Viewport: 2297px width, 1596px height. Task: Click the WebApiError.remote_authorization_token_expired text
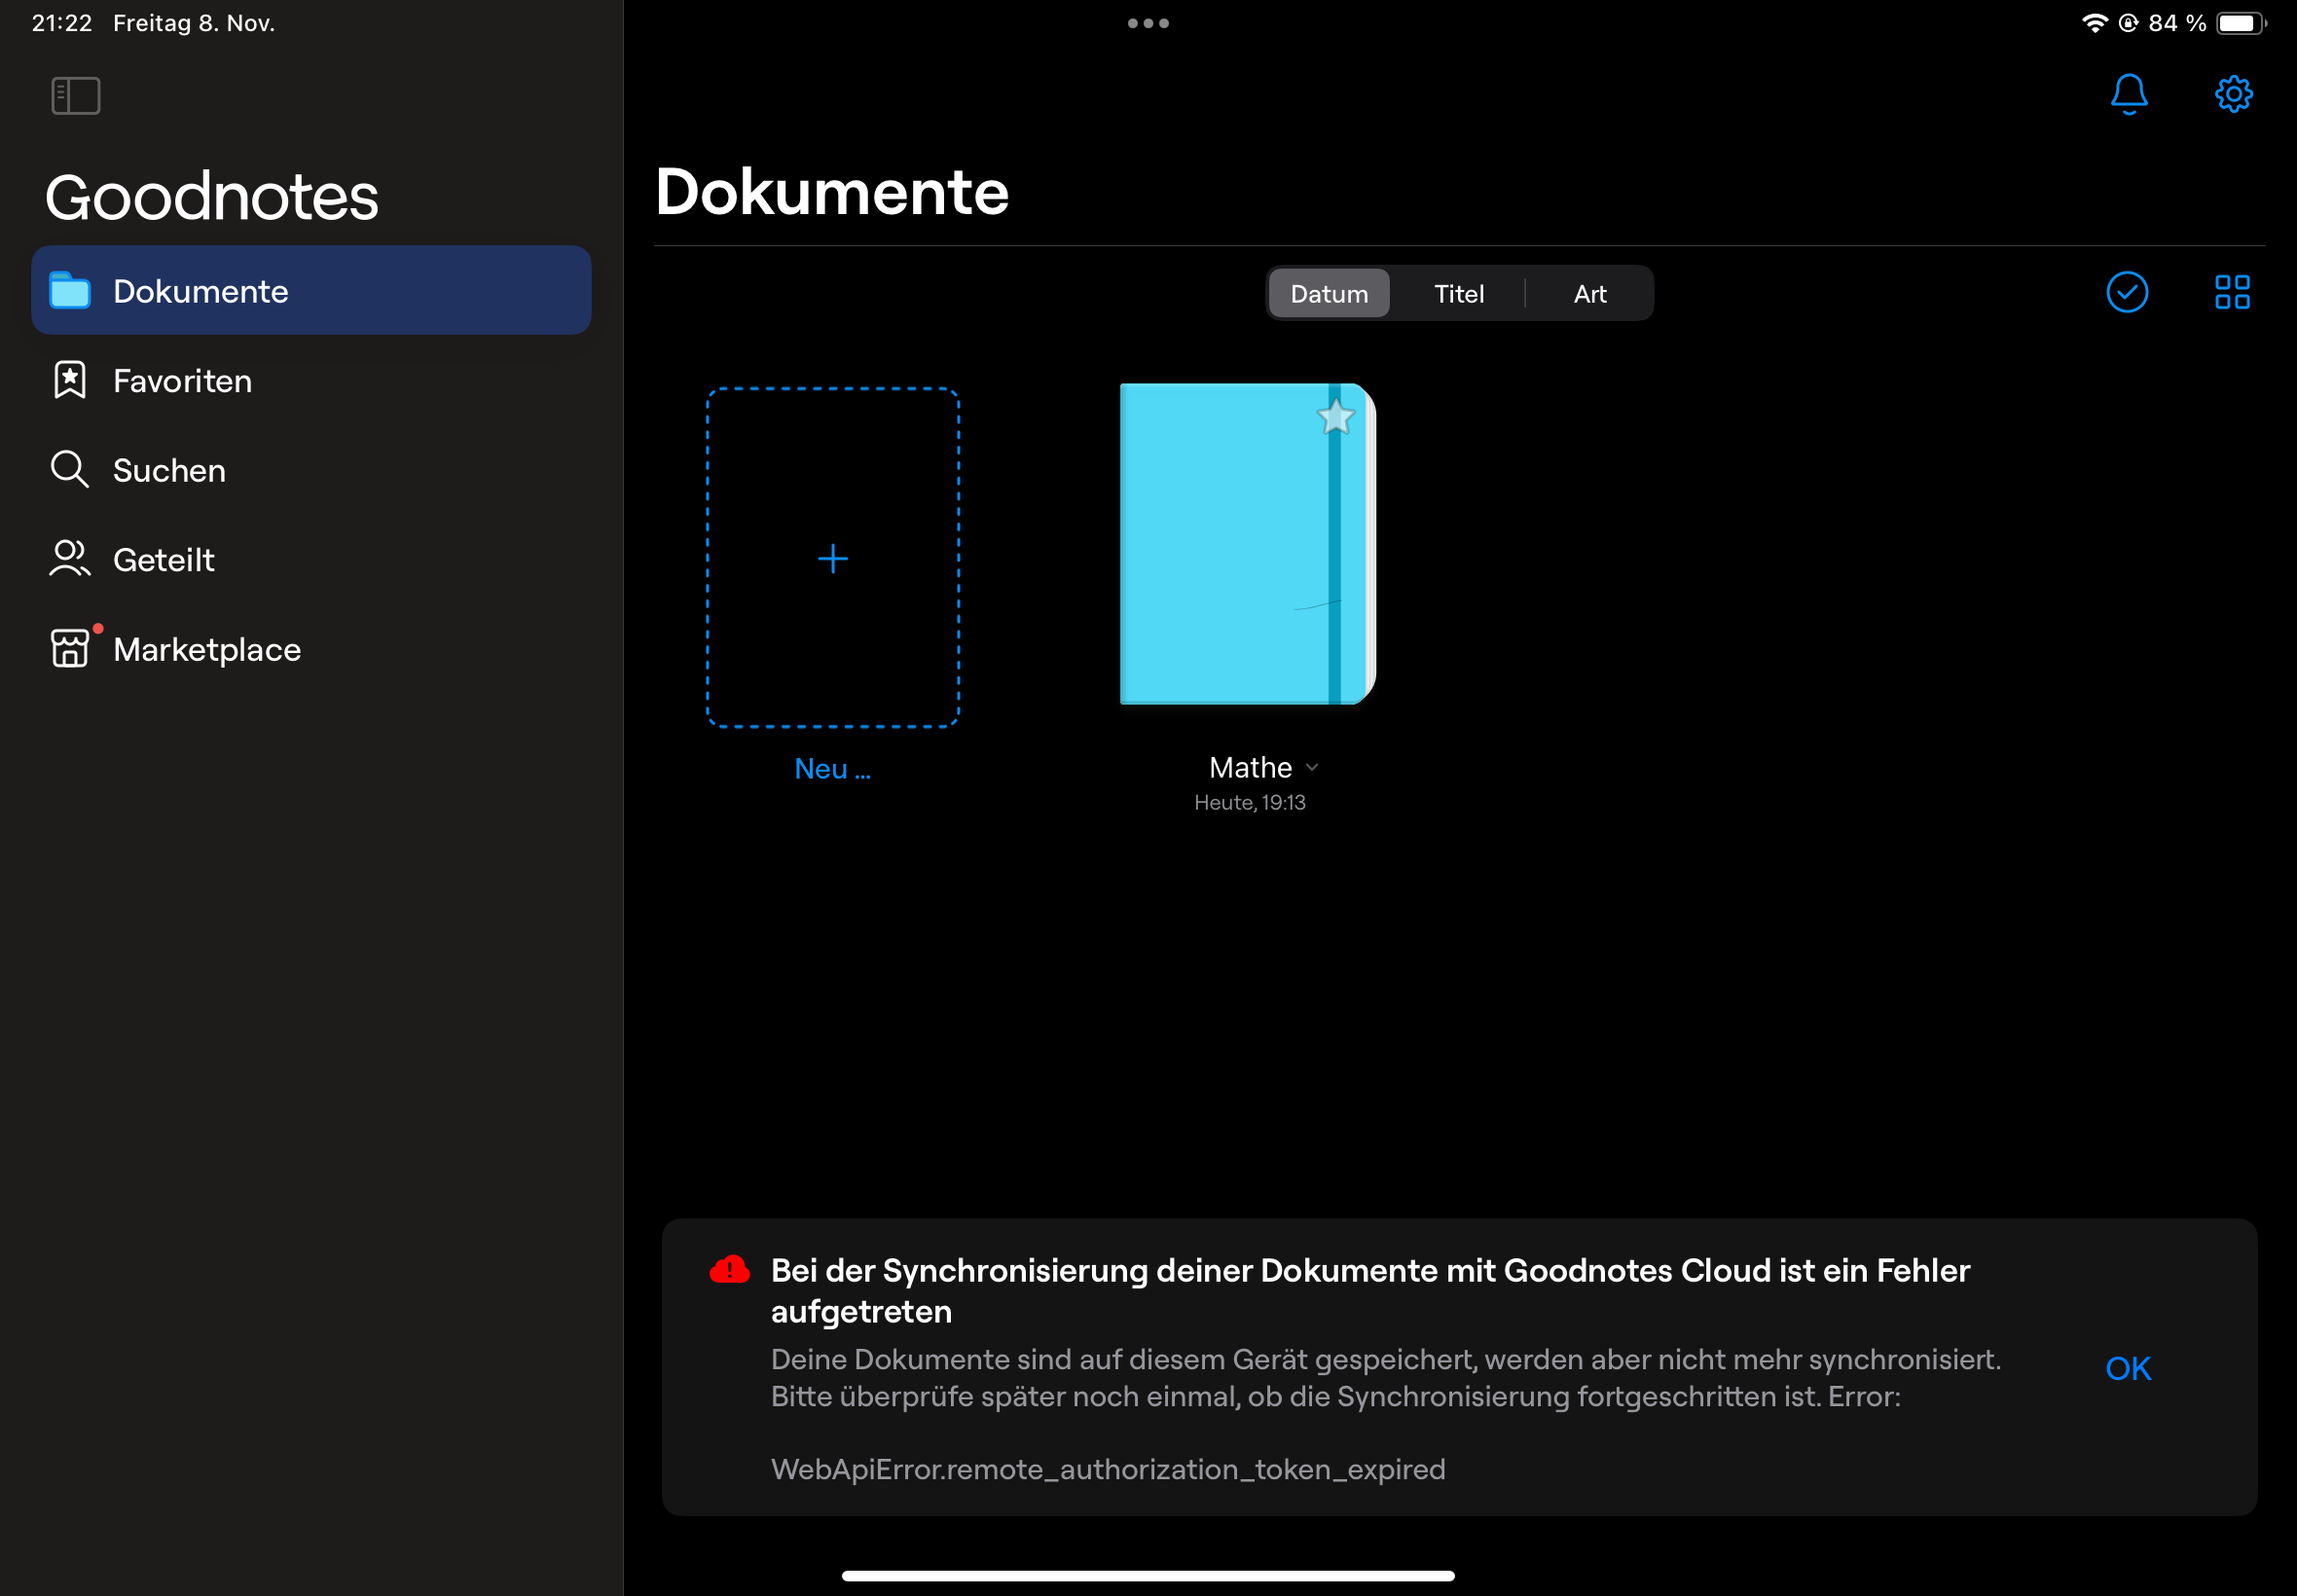pos(1108,1469)
